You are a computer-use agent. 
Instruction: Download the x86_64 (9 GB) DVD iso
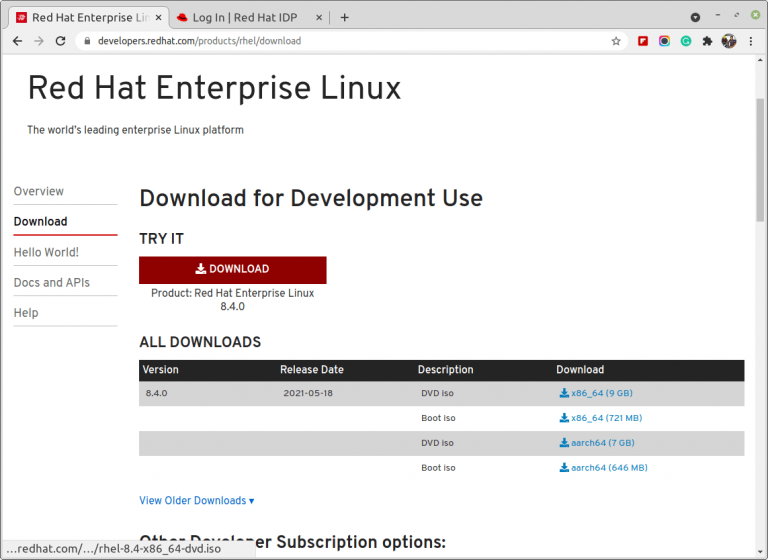coord(596,393)
